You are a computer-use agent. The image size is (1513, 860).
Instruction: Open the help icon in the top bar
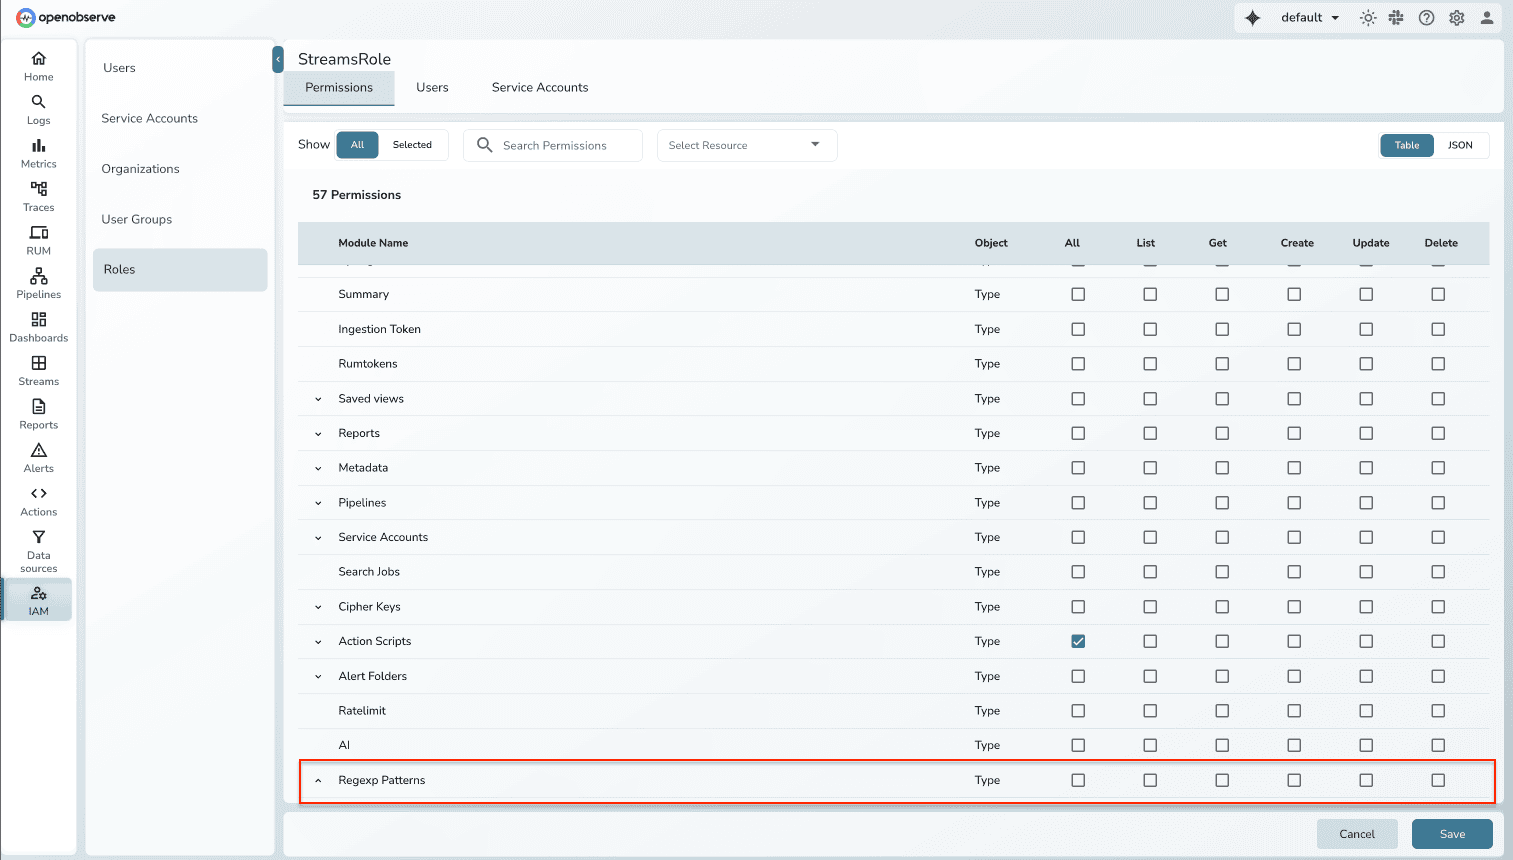click(1426, 17)
